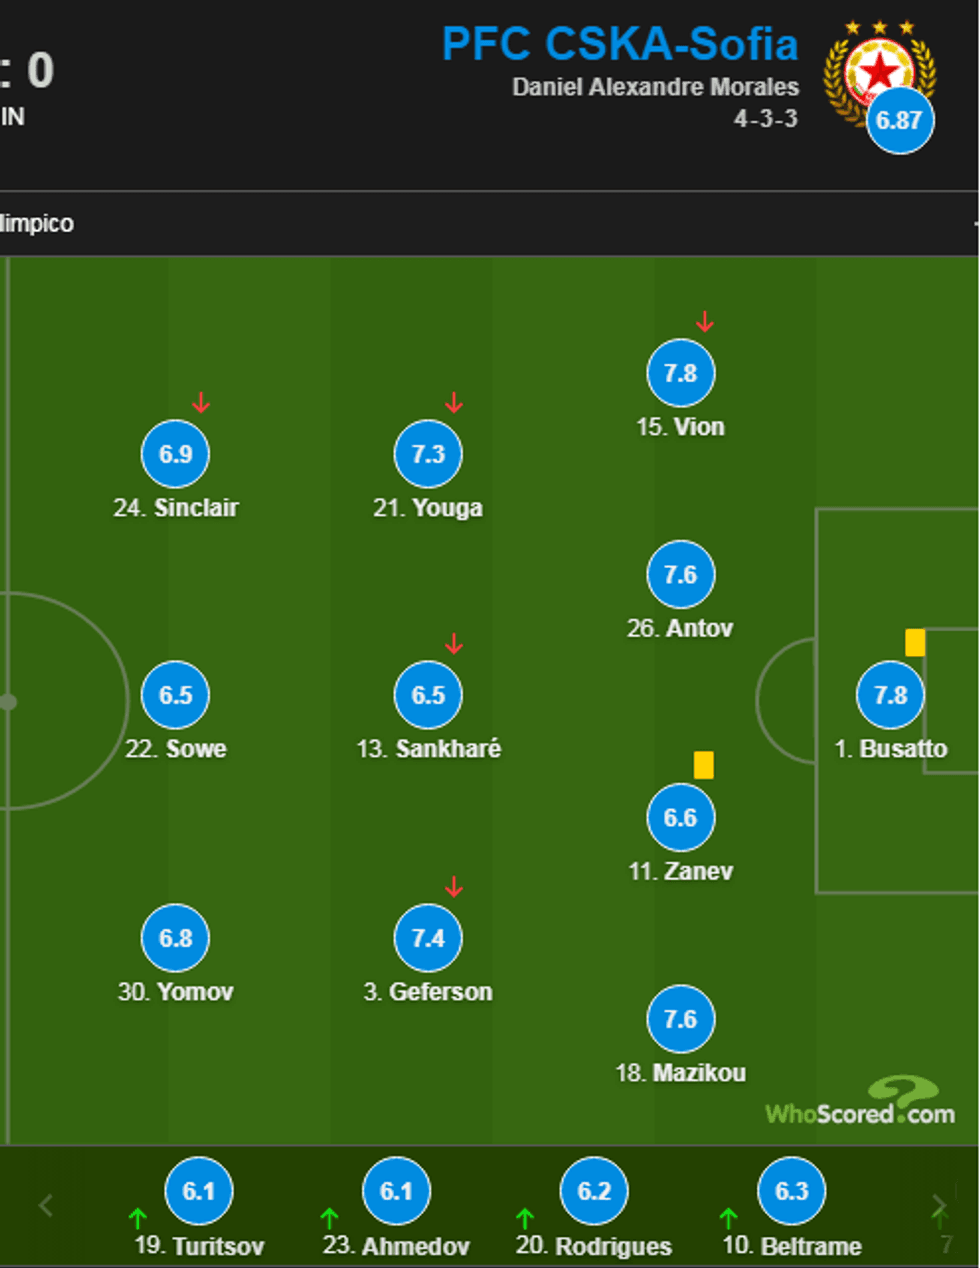
Task: Select Sinclair's 6.9 rating bubble
Action: pyautogui.click(x=175, y=454)
